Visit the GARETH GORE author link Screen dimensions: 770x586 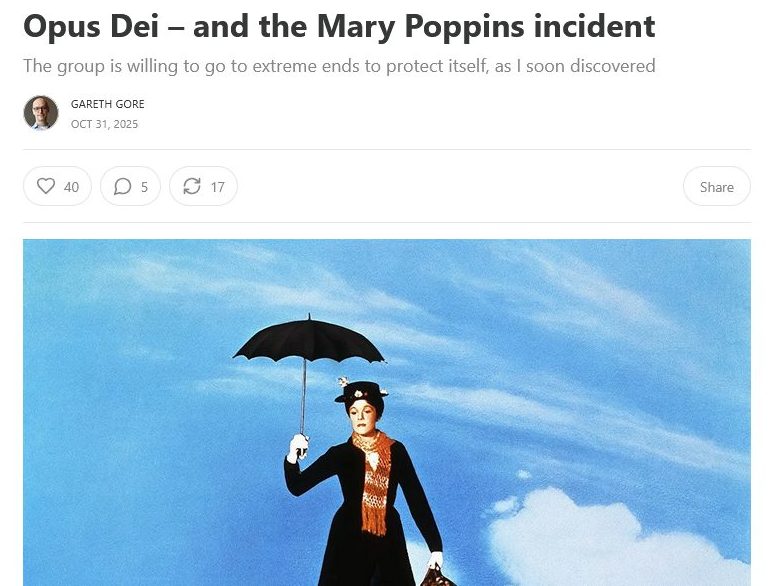[108, 104]
